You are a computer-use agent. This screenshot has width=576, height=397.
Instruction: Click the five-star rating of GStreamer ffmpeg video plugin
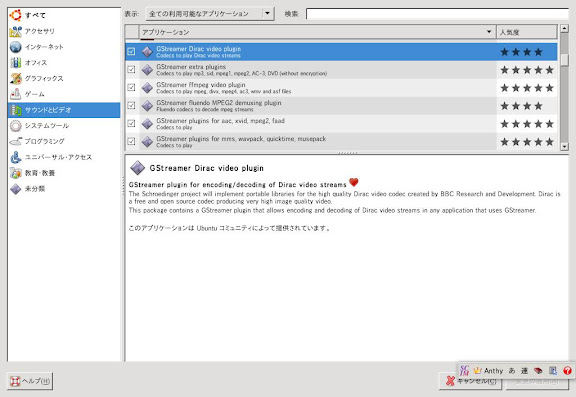tap(527, 88)
